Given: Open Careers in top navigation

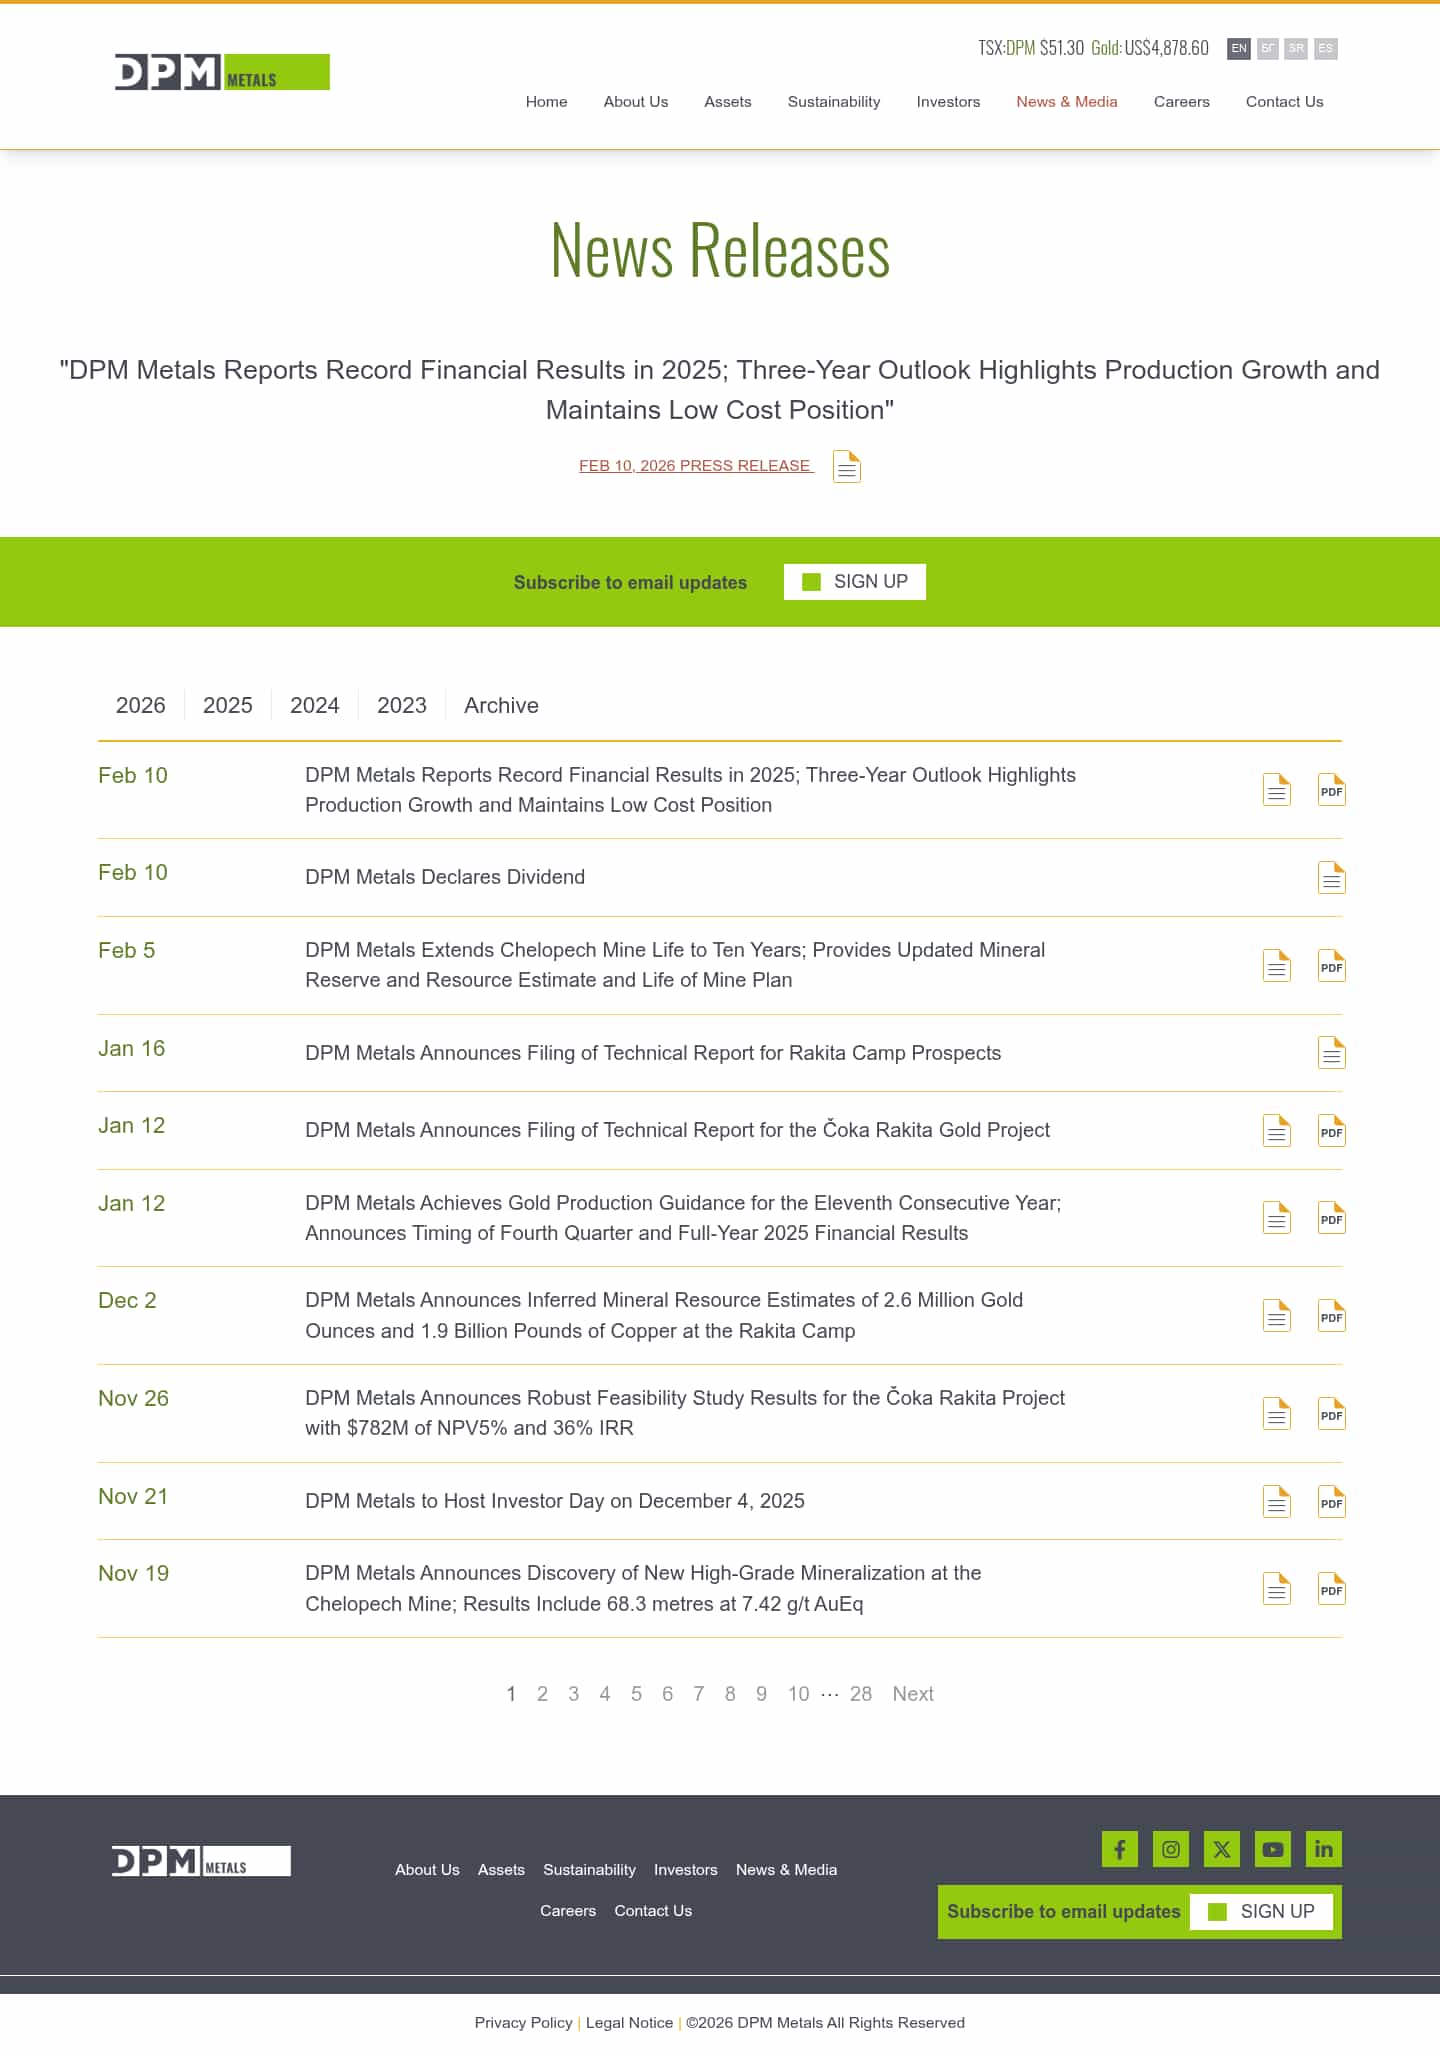Looking at the screenshot, I should pos(1182,101).
